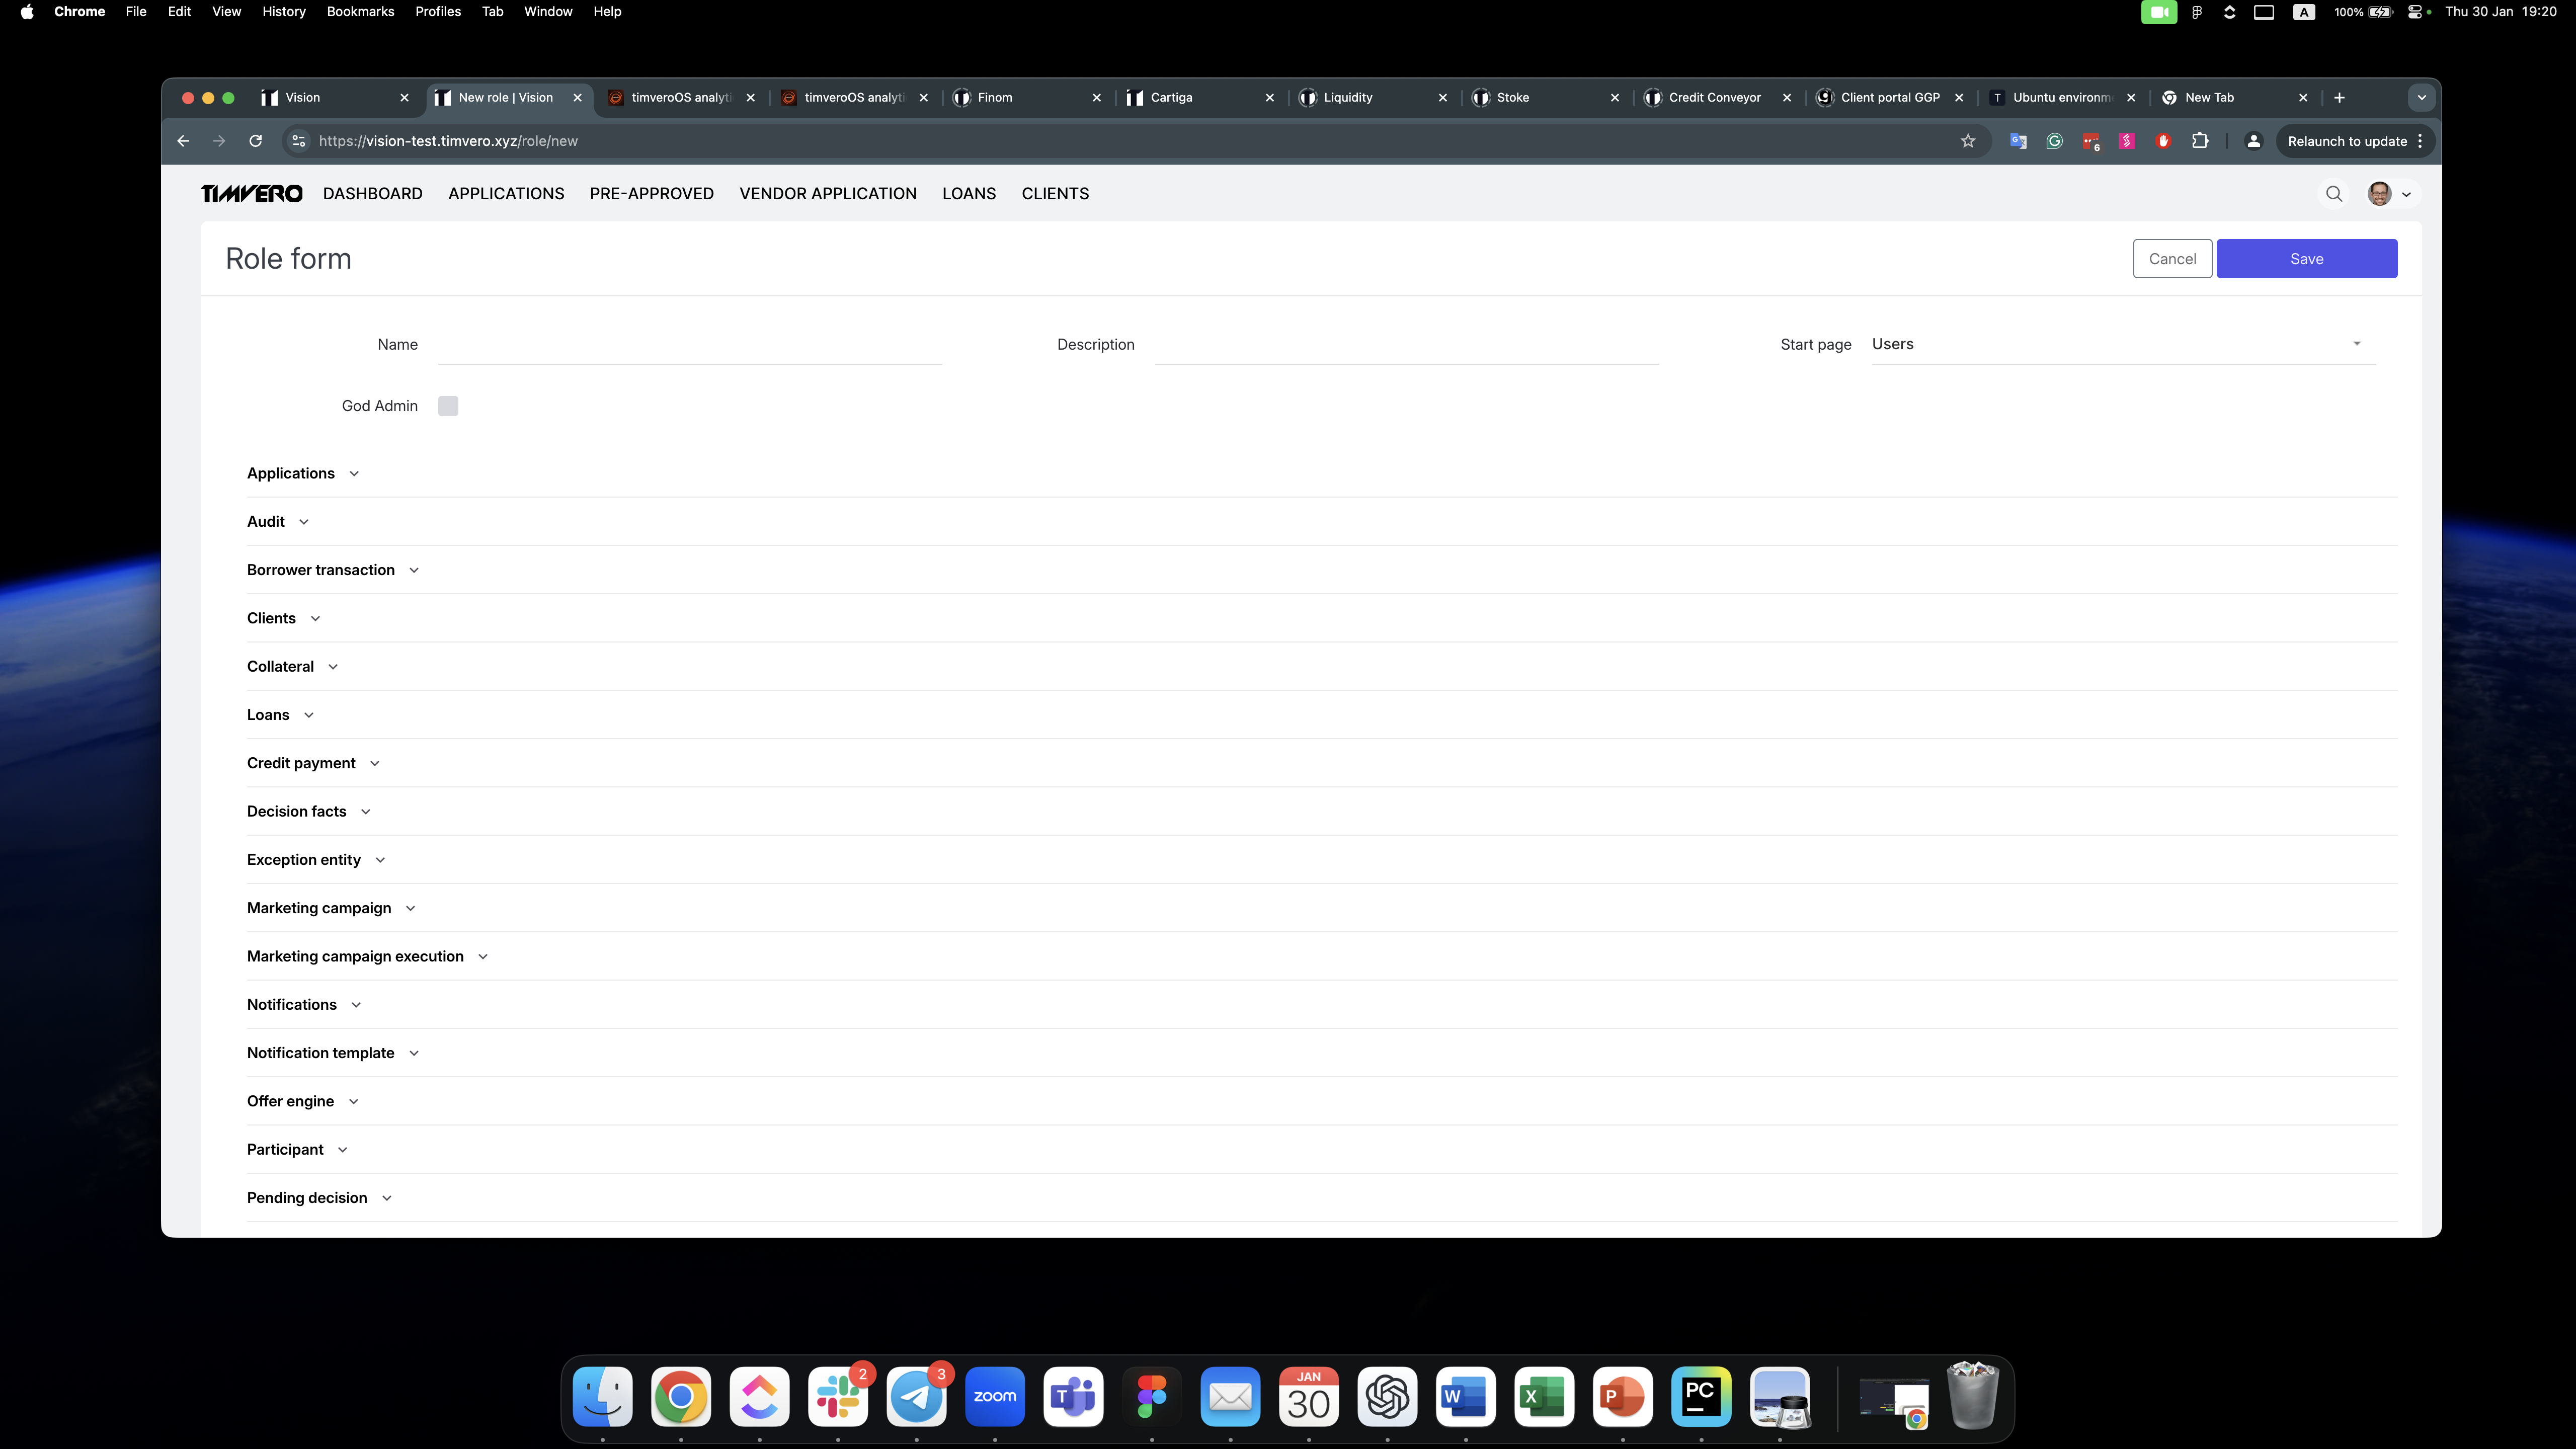Viewport: 2576px width, 1449px height.
Task: Expand the Applications permissions section
Action: point(302,473)
